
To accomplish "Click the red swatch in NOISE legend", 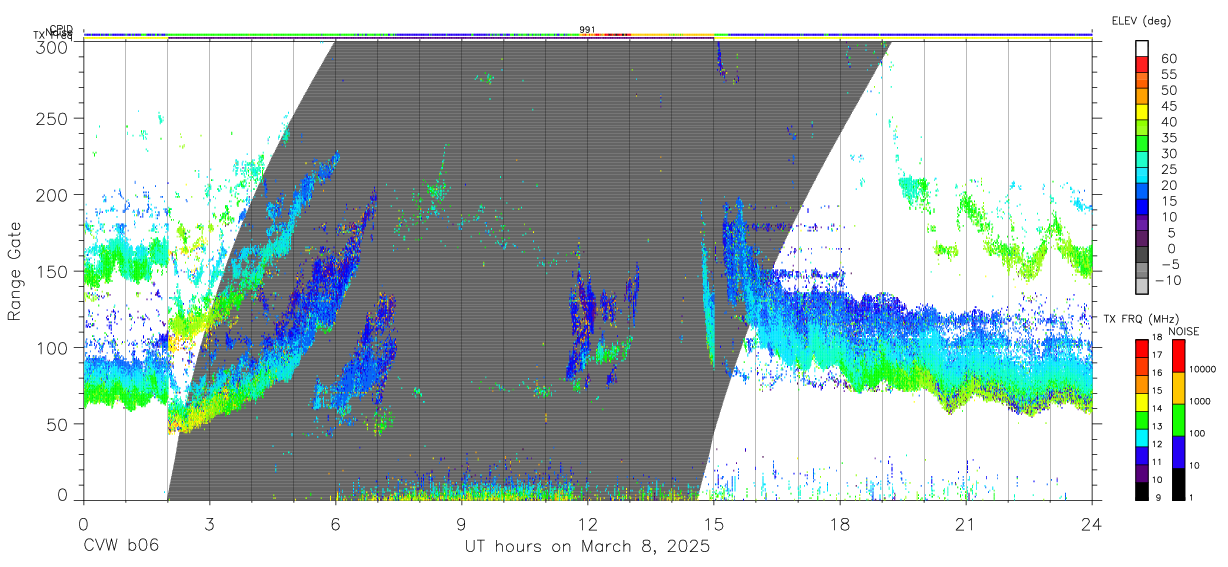I will [1177, 355].
